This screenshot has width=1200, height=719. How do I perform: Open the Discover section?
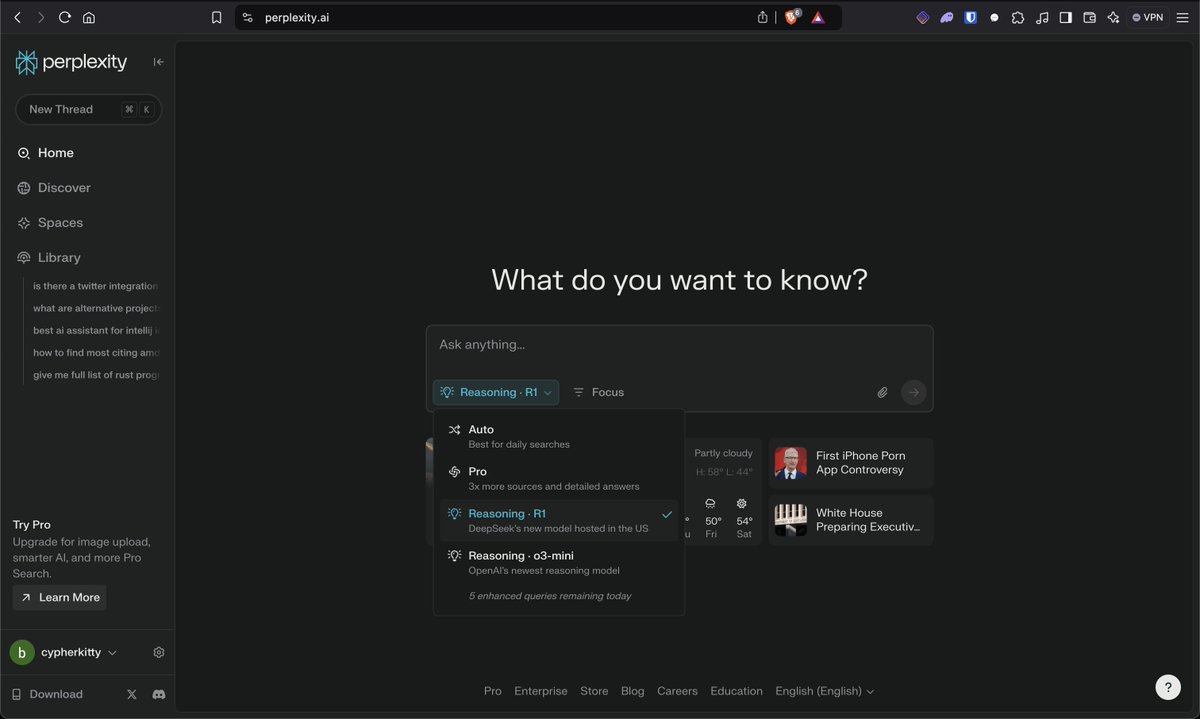pos(54,188)
